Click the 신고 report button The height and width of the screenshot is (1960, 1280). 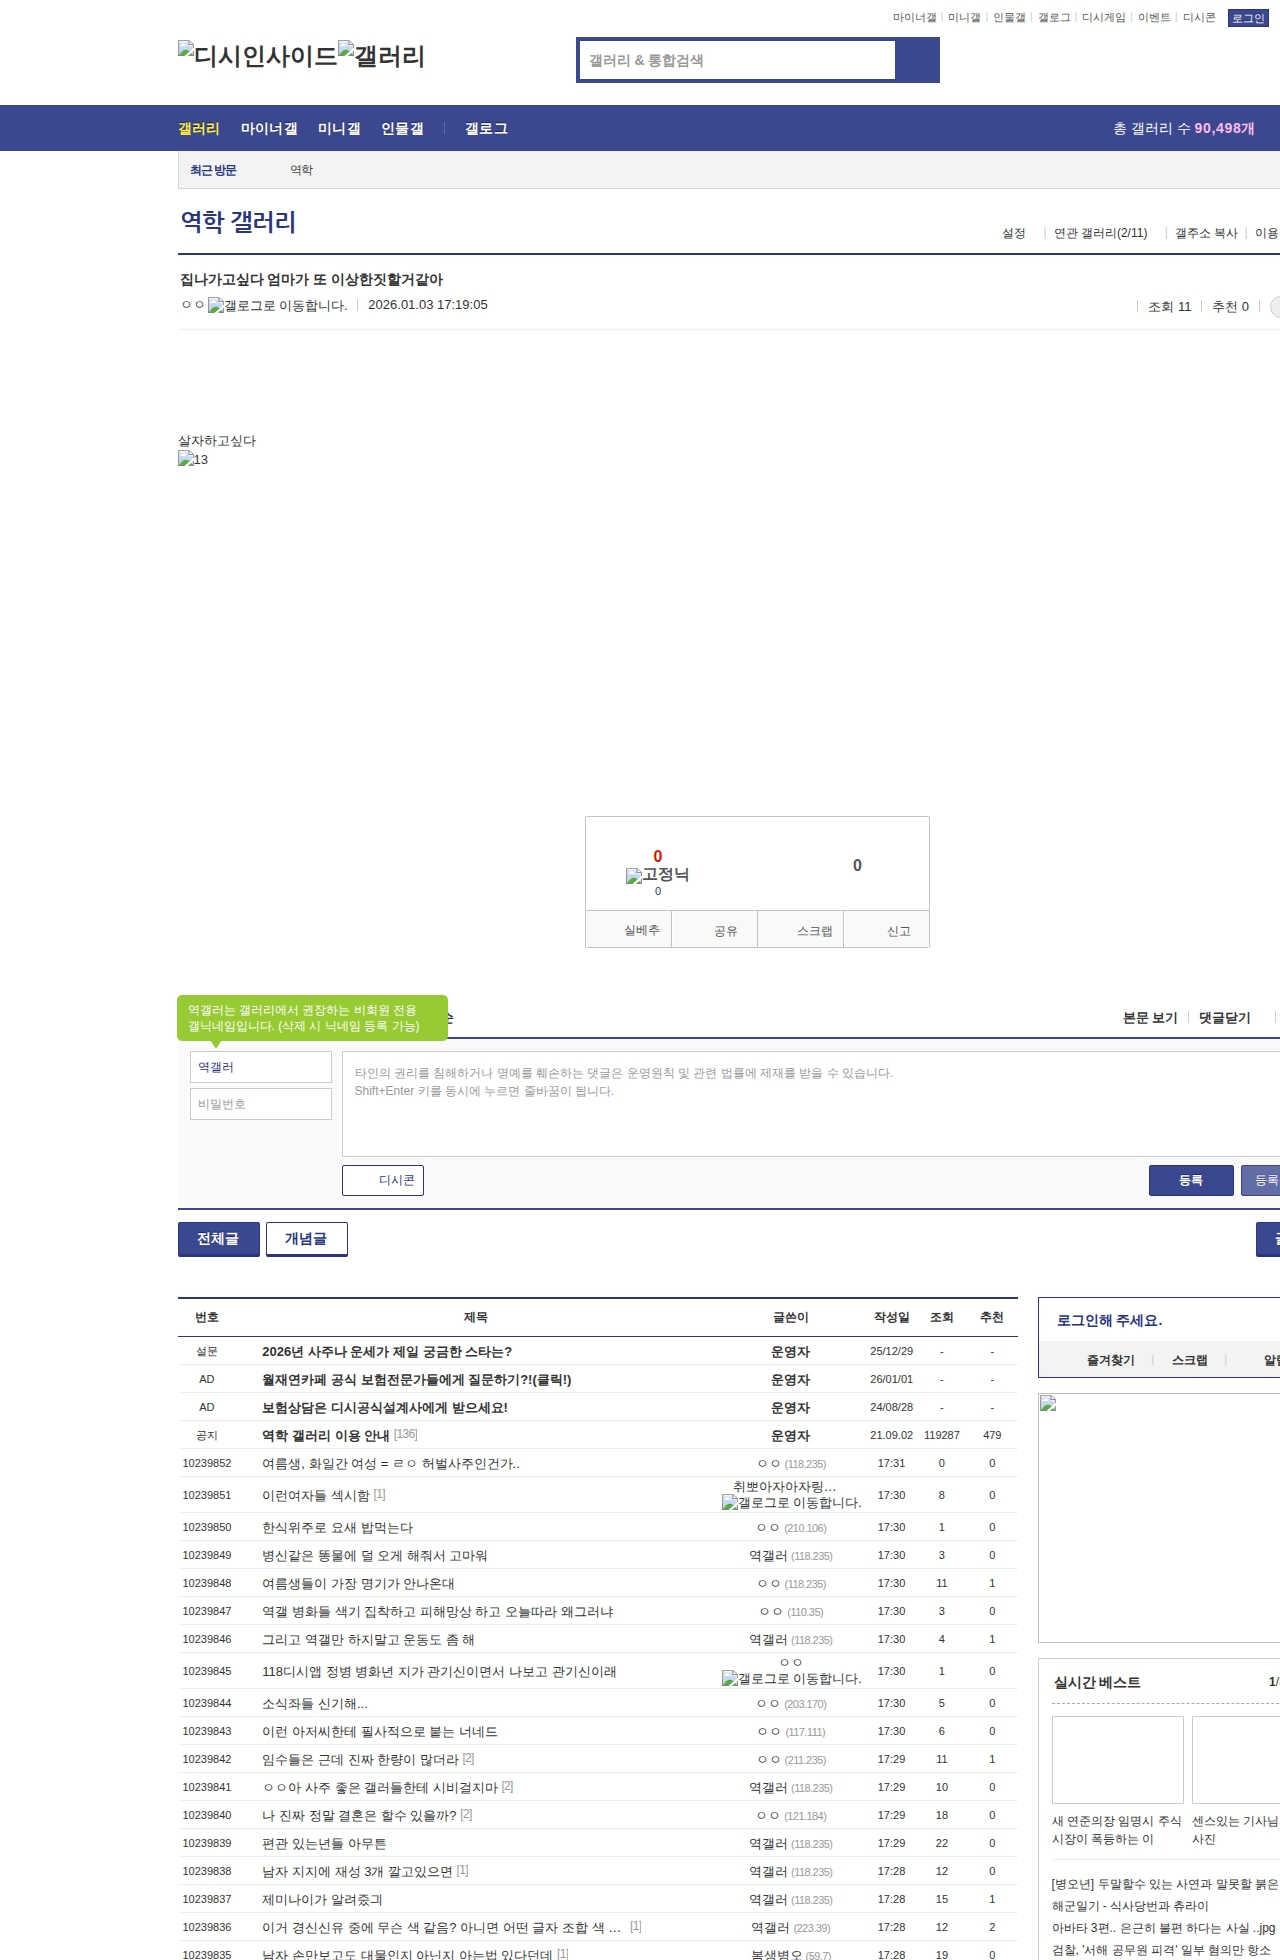point(898,931)
